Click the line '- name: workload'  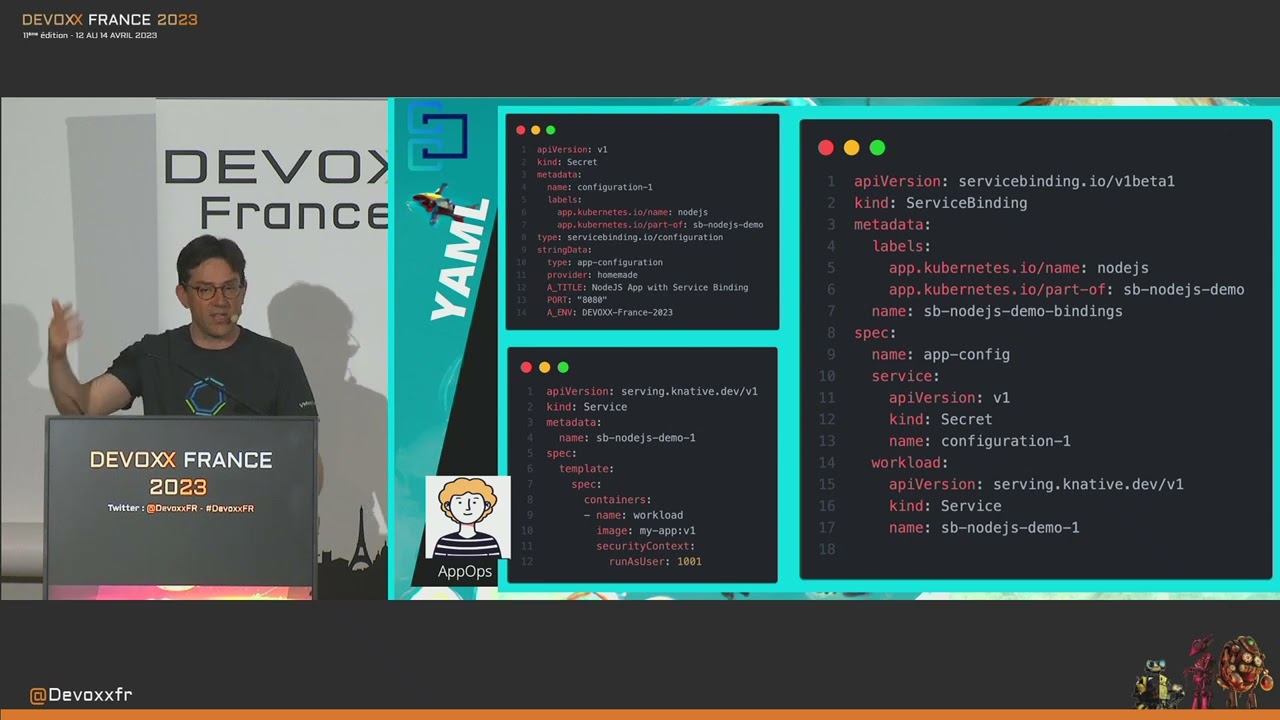coord(633,515)
